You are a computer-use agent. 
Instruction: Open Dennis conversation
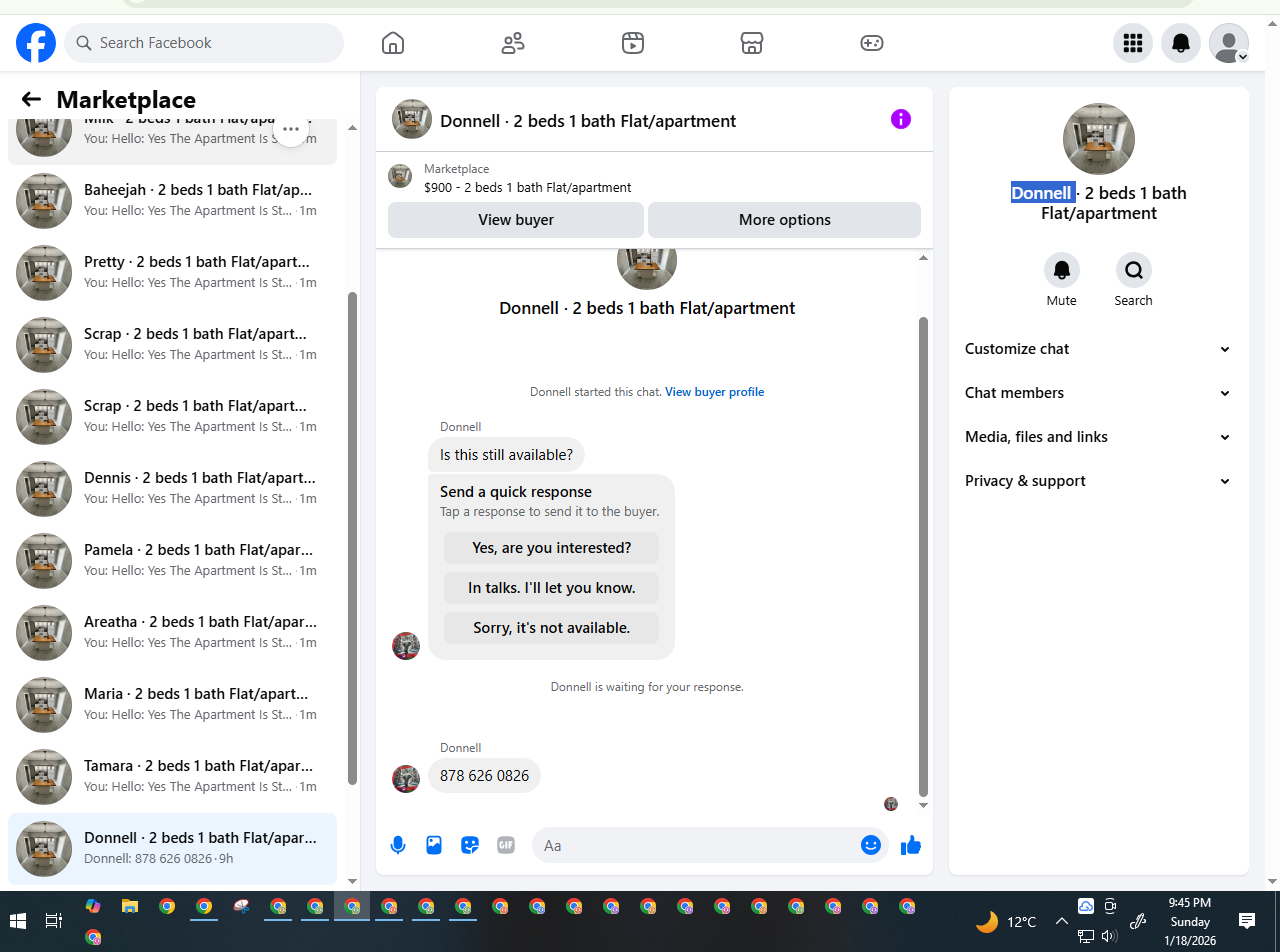pyautogui.click(x=172, y=489)
